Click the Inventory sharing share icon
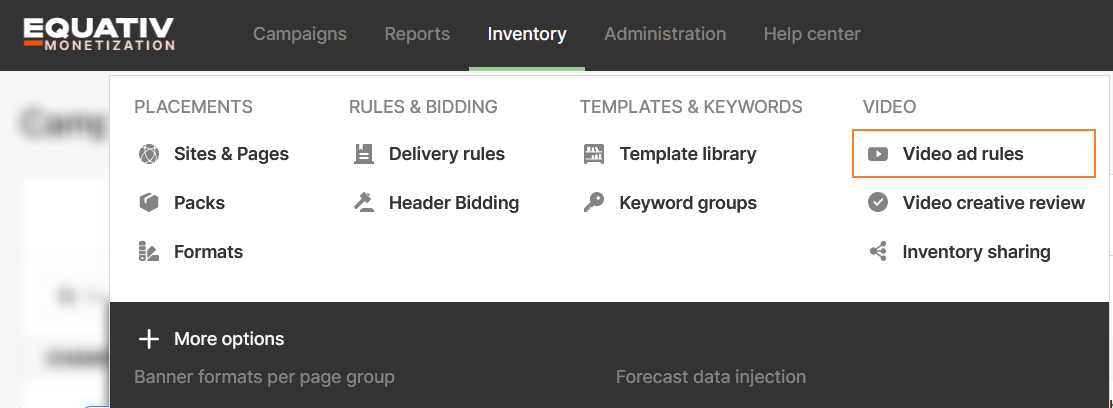The height and width of the screenshot is (408, 1113). (x=878, y=252)
